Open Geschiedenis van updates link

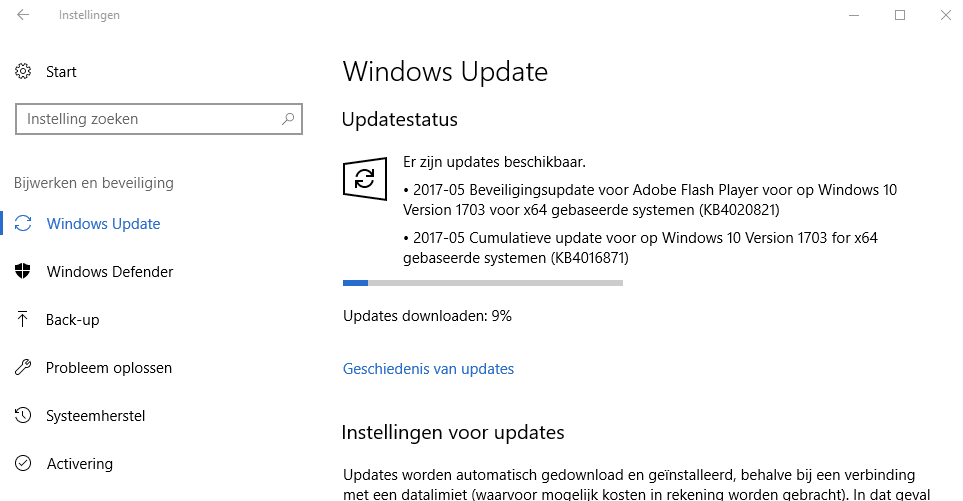[x=428, y=369]
